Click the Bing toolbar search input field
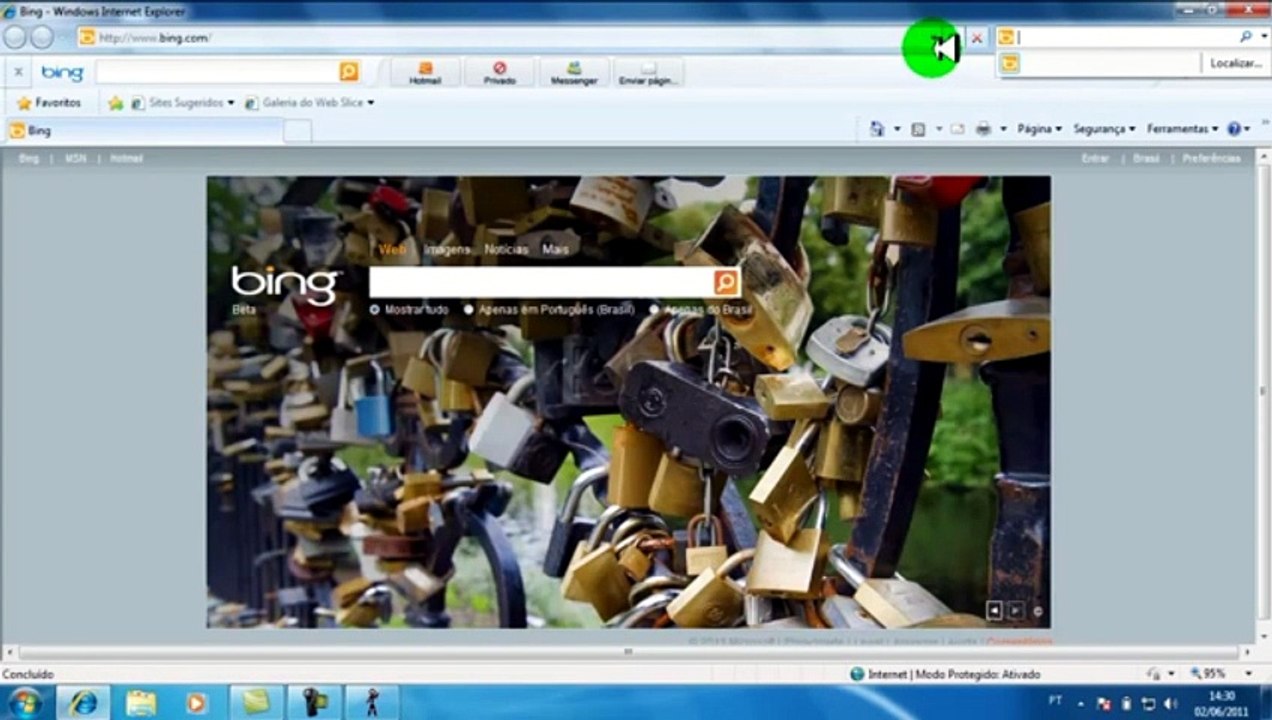 click(x=218, y=71)
